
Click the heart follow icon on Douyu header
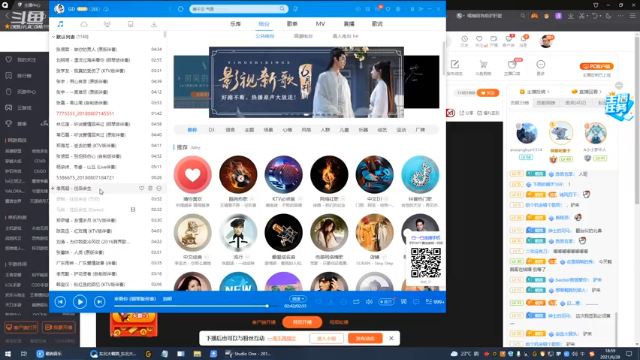[x=479, y=39]
